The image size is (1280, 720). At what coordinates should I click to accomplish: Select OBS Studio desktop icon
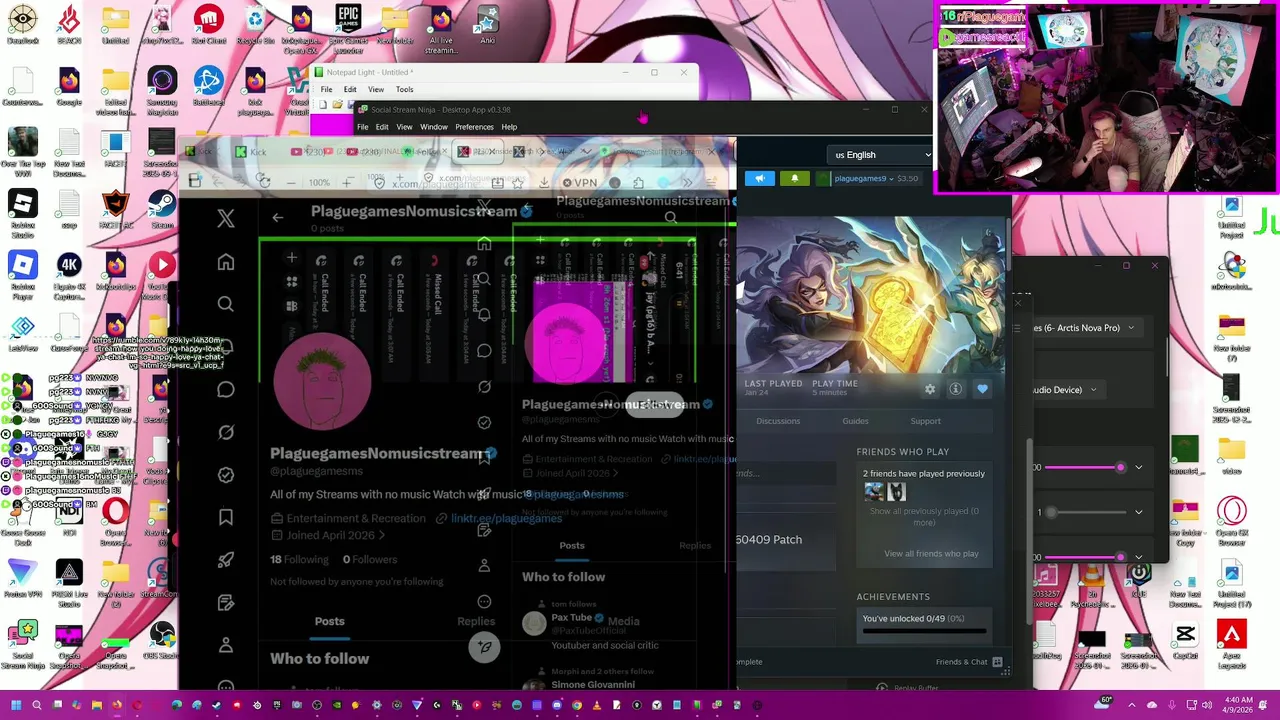tap(162, 641)
